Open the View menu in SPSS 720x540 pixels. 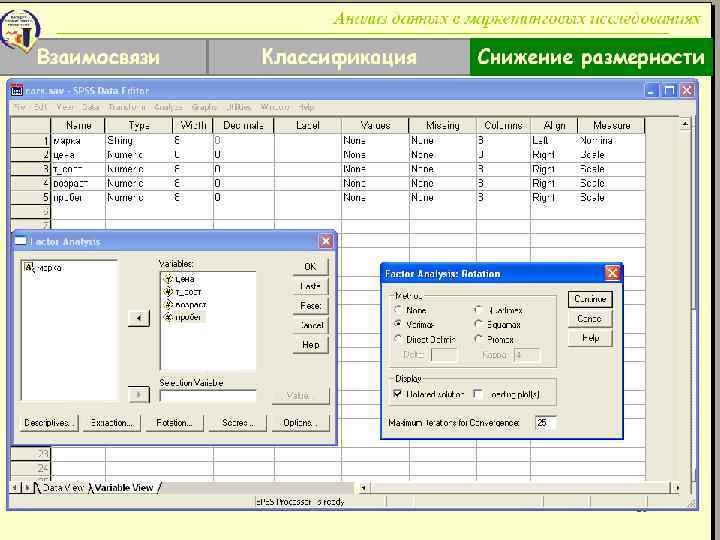65,107
